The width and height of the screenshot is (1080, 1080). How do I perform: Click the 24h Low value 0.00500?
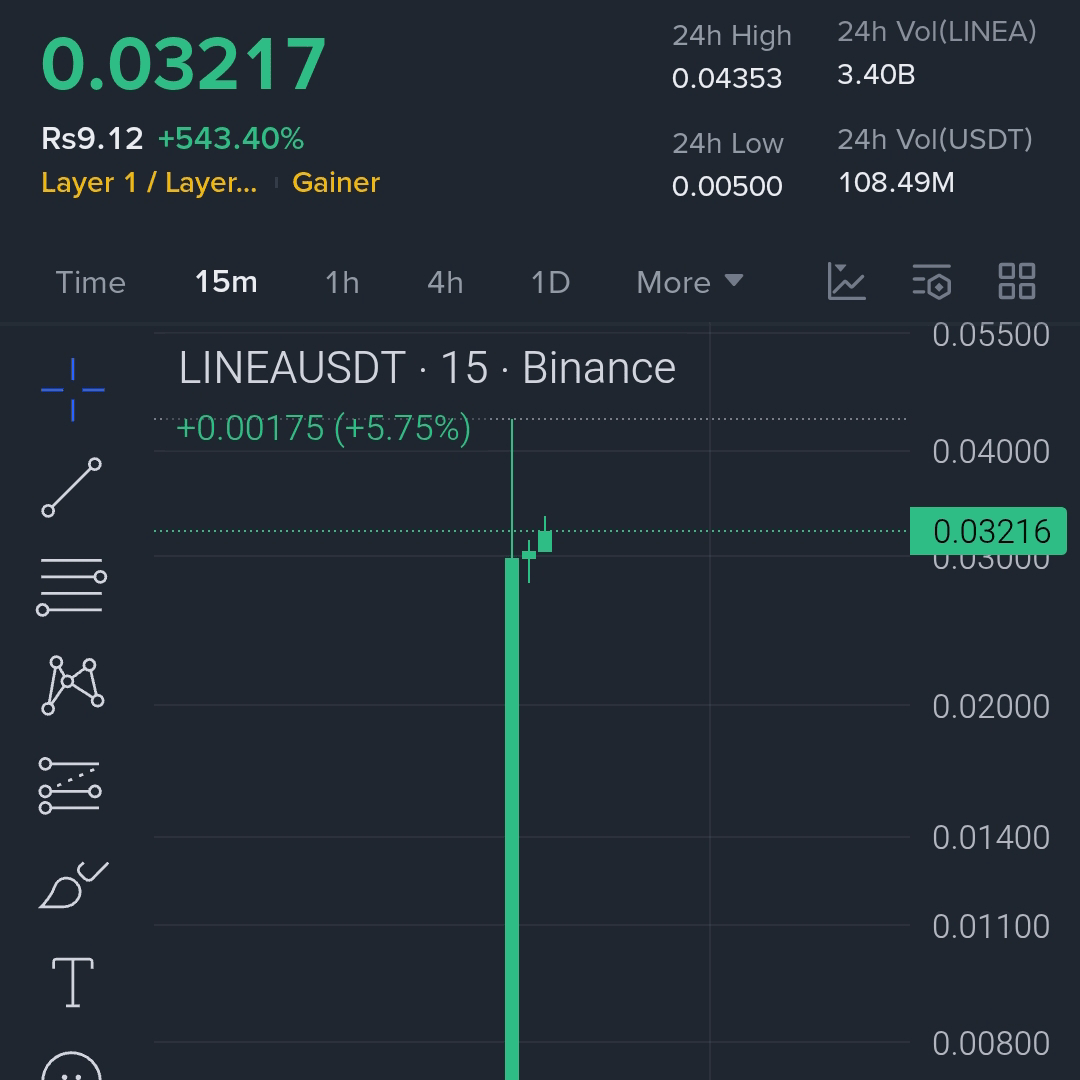[x=727, y=186]
